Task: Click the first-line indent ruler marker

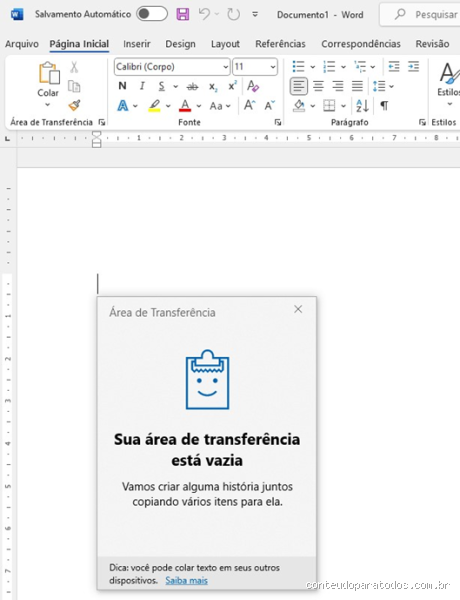Action: click(97, 135)
